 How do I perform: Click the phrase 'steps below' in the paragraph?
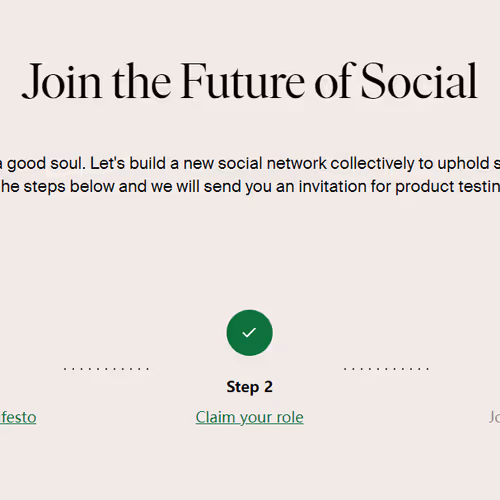pos(69,186)
